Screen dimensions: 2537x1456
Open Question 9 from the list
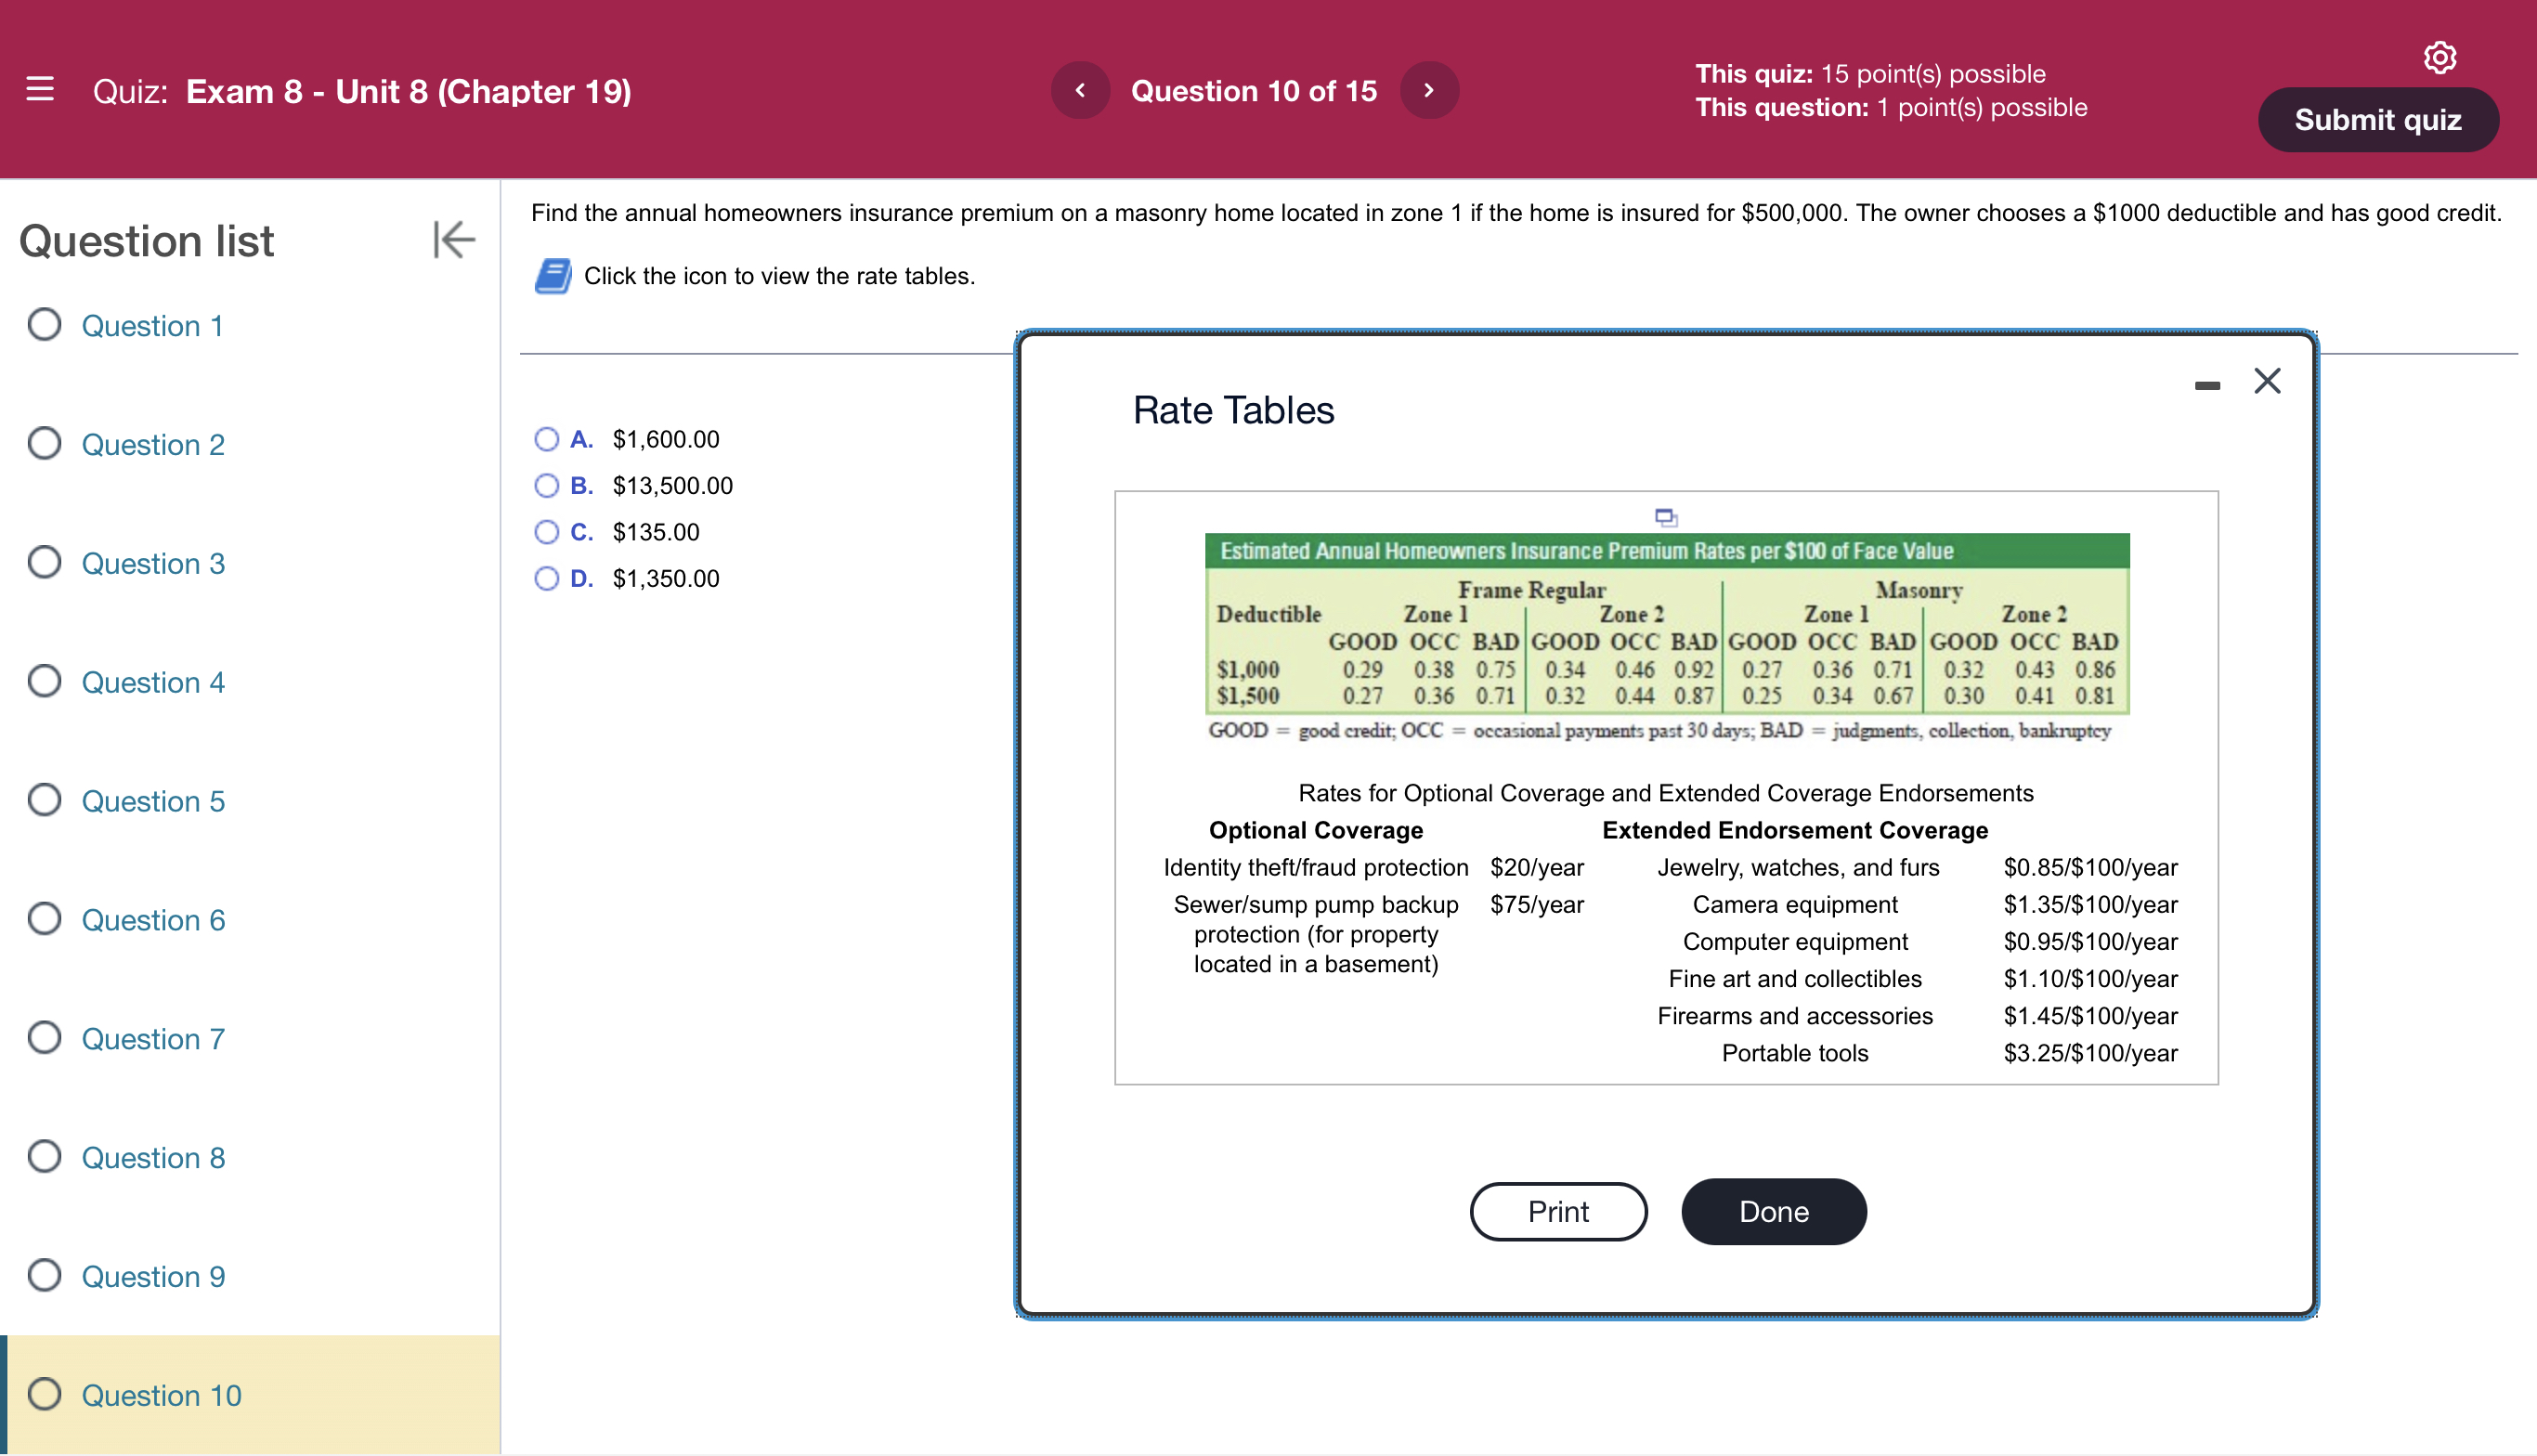pyautogui.click(x=153, y=1277)
